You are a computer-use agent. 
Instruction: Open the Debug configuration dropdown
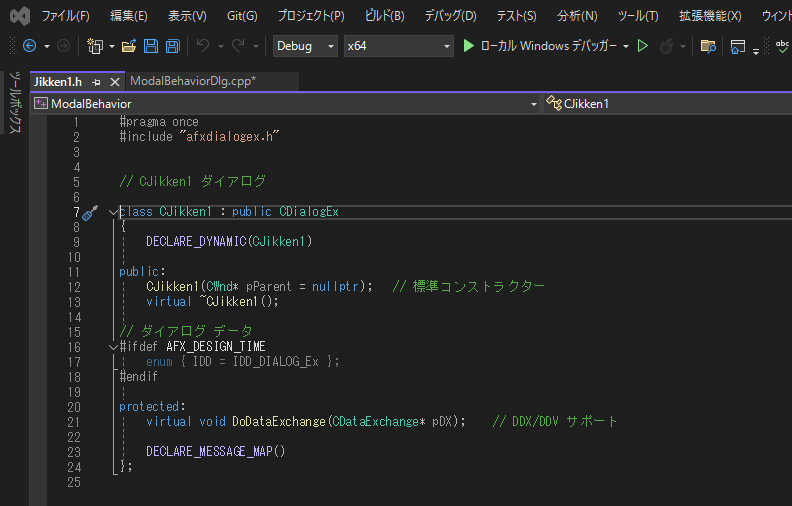click(x=305, y=46)
